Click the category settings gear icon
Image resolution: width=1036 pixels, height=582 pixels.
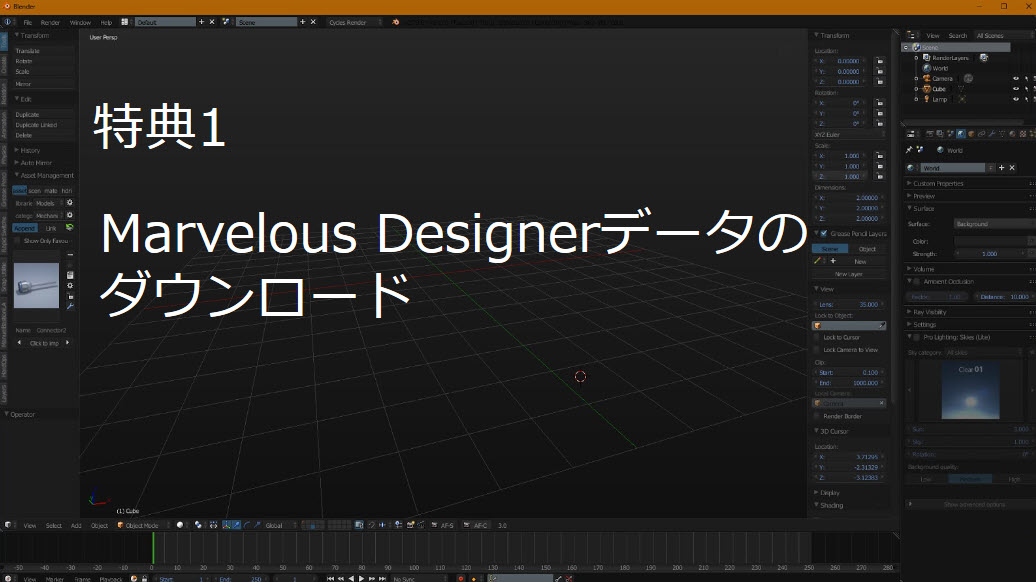69,215
